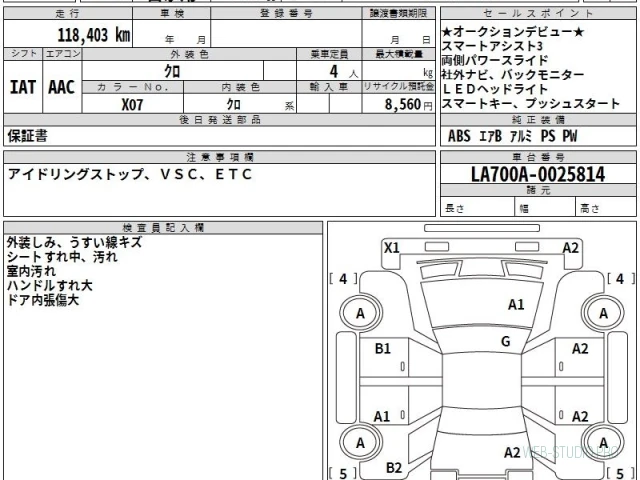Click the 純正装備 header
The height and width of the screenshot is (480, 640).
click(538, 120)
